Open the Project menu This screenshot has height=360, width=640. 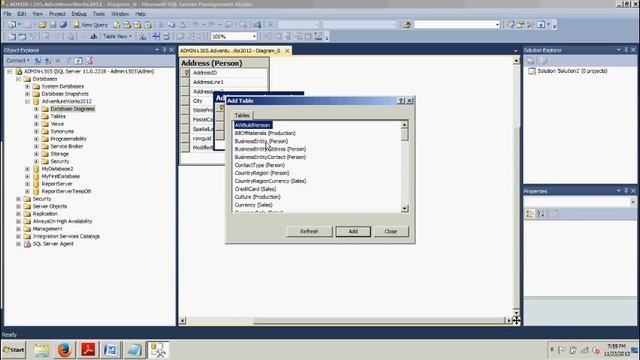point(57,14)
